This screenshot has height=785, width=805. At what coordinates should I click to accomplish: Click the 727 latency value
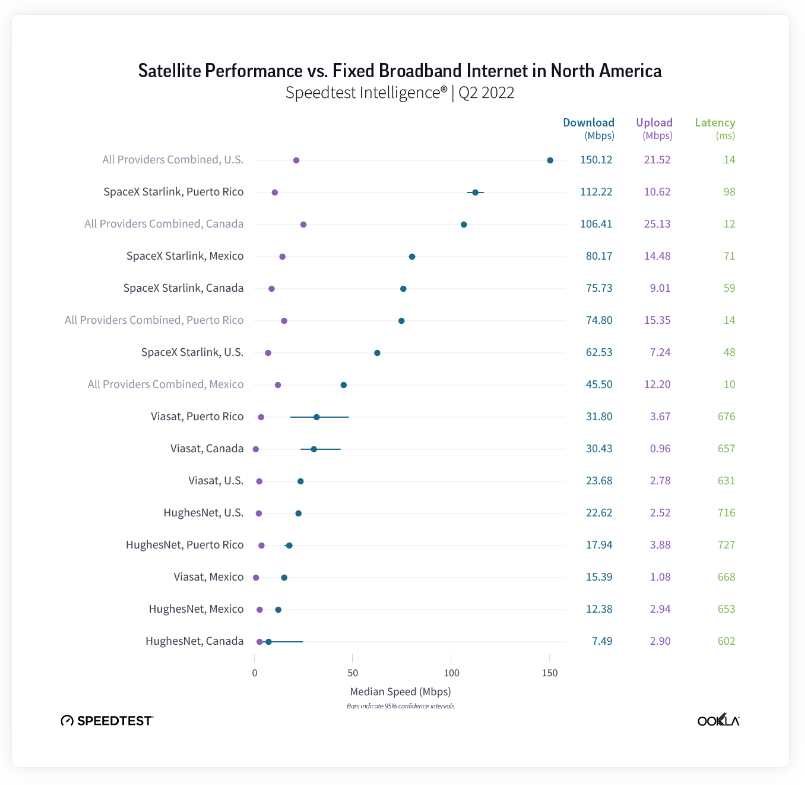725,545
